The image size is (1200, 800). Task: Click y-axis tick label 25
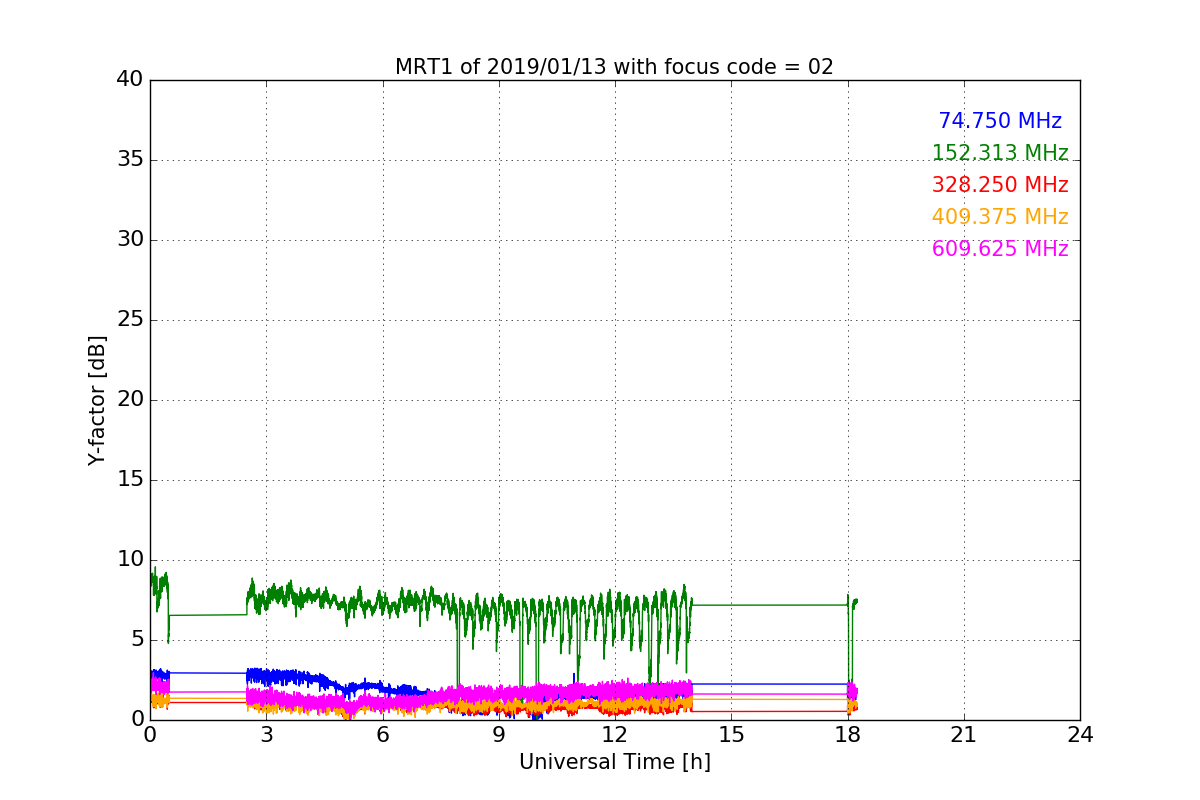(130, 320)
